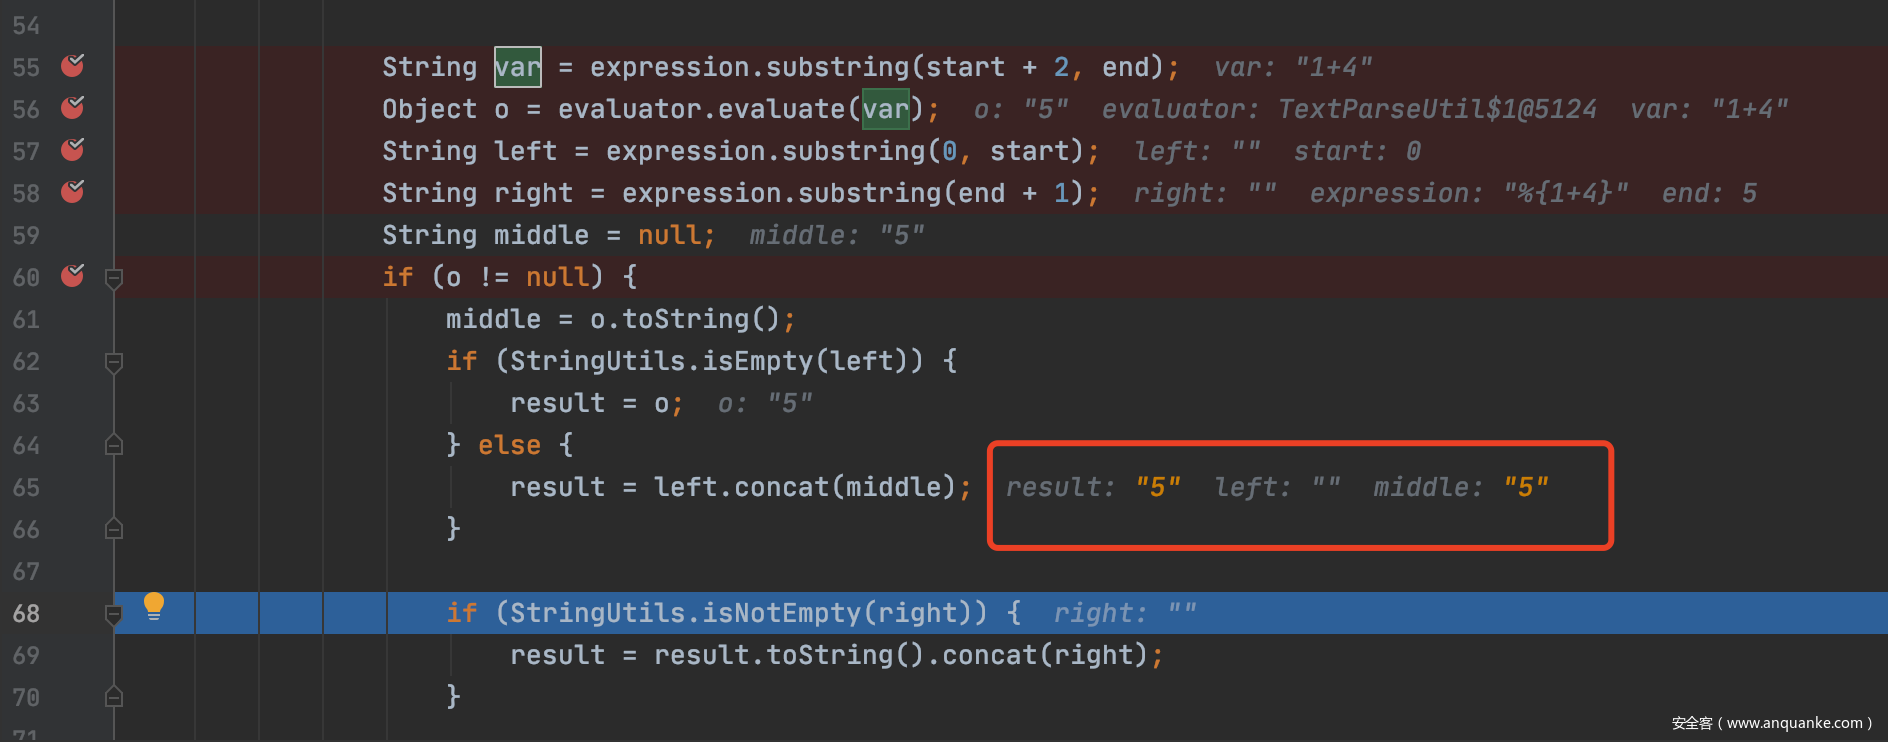Click line number 61 in the gutter

click(26, 319)
